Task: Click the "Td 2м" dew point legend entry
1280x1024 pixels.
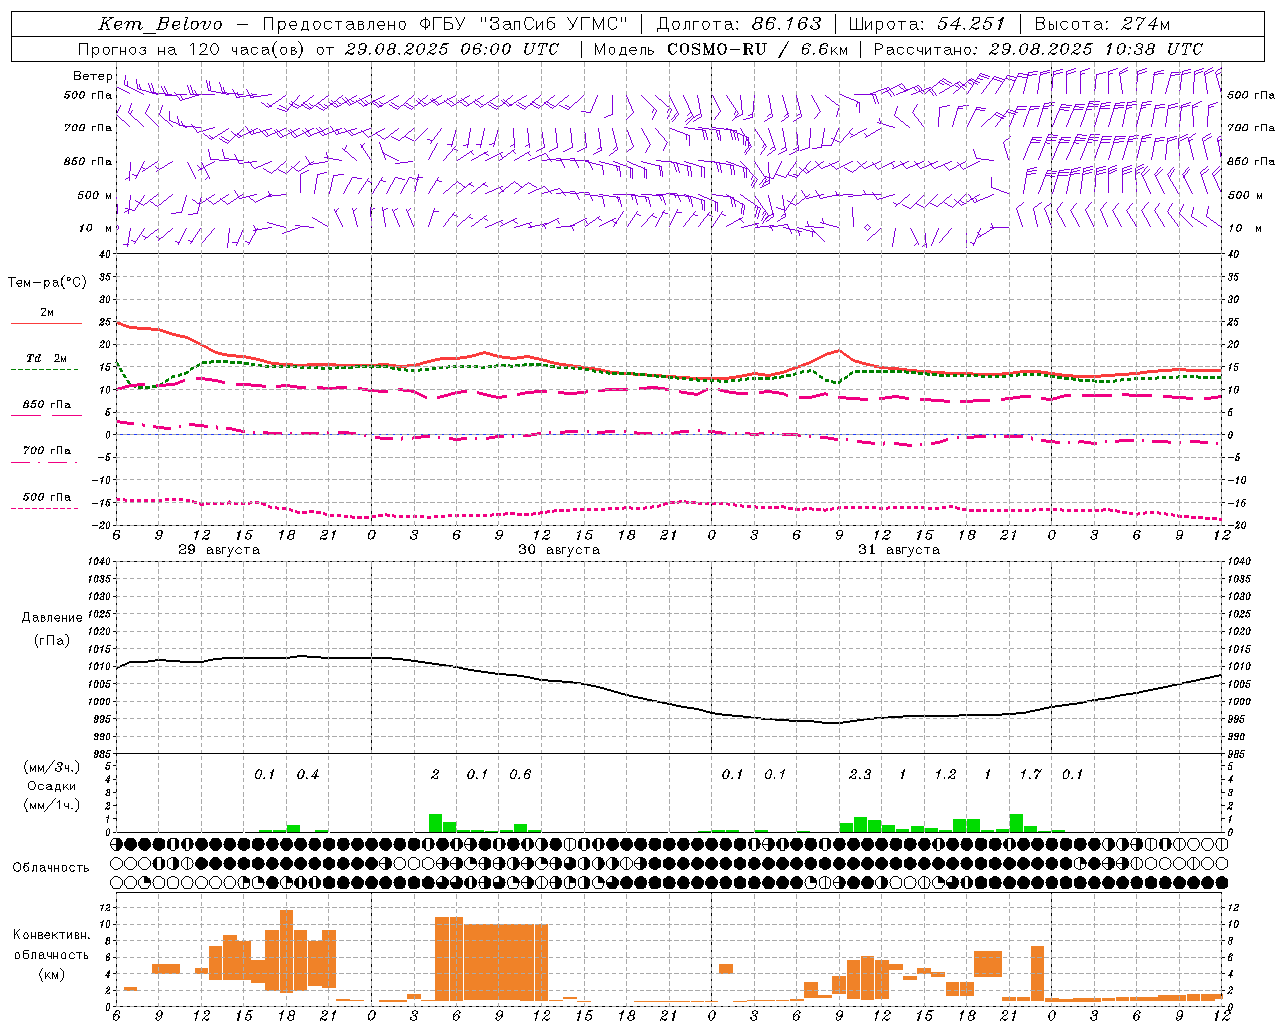Action: coord(47,358)
